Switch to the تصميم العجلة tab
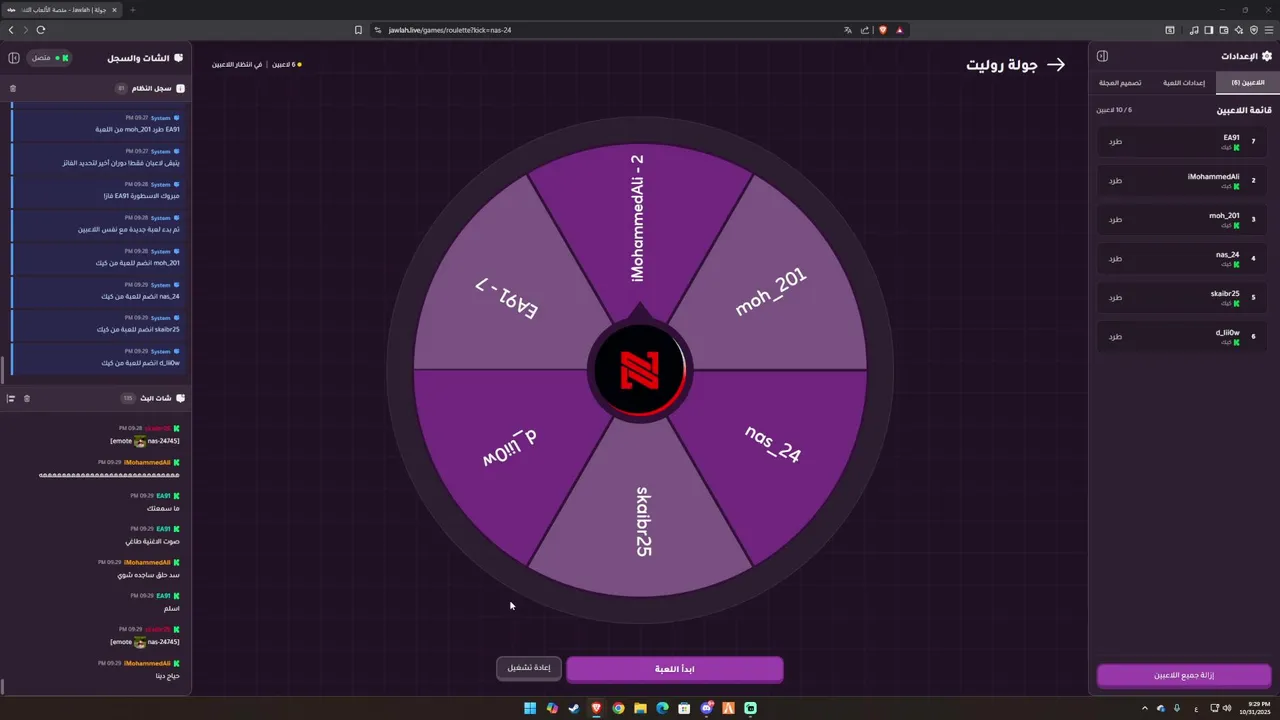 point(1120,83)
